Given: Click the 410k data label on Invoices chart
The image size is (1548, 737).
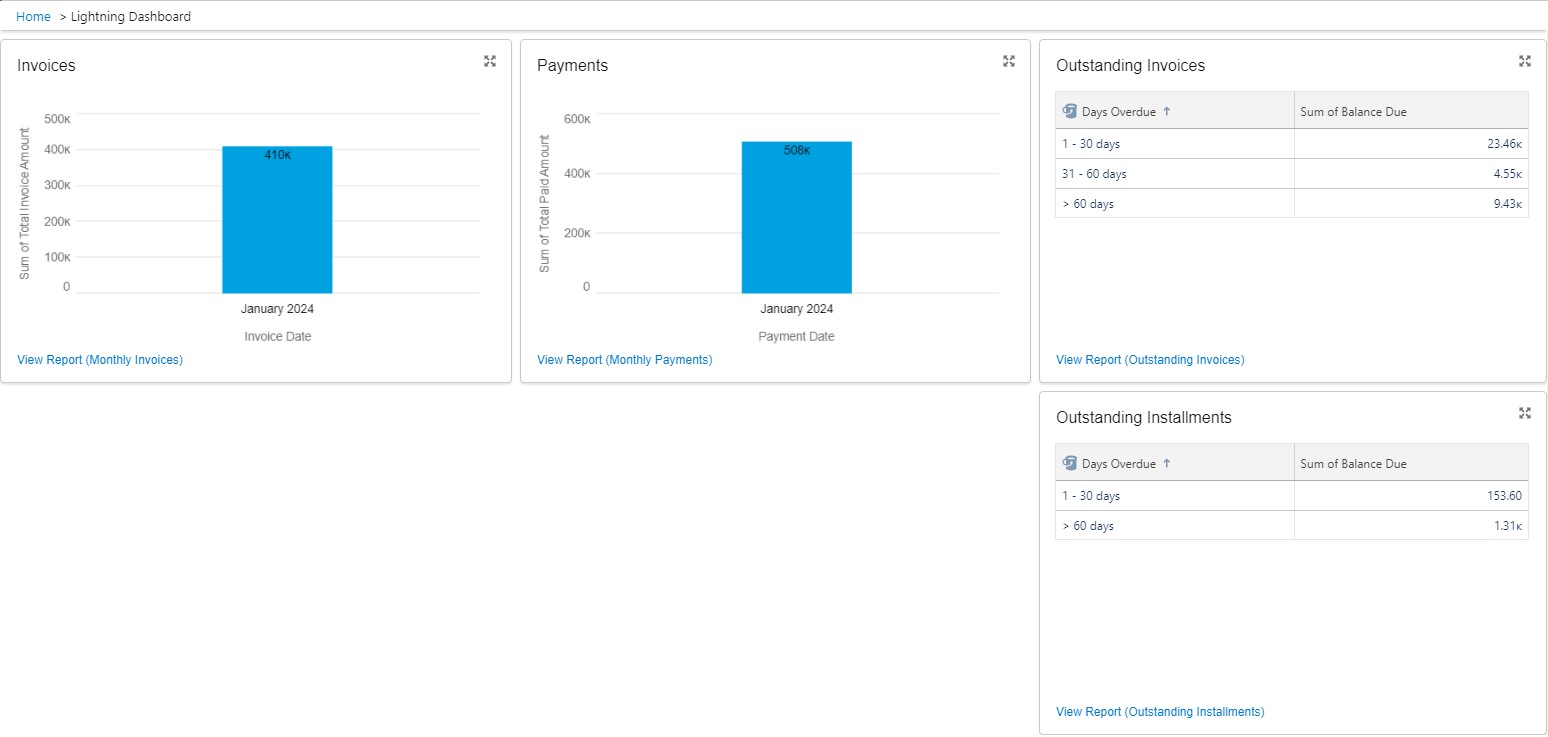Looking at the screenshot, I should coord(277,155).
